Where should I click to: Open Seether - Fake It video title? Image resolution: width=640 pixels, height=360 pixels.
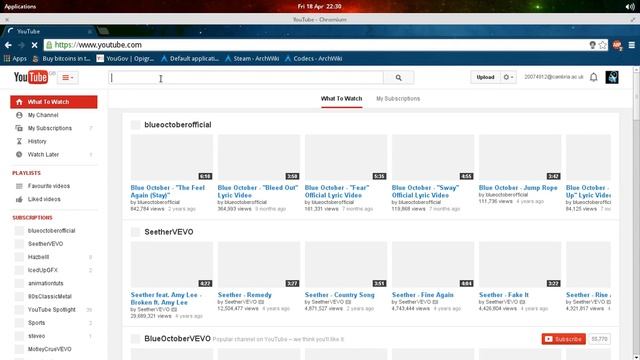[504, 295]
